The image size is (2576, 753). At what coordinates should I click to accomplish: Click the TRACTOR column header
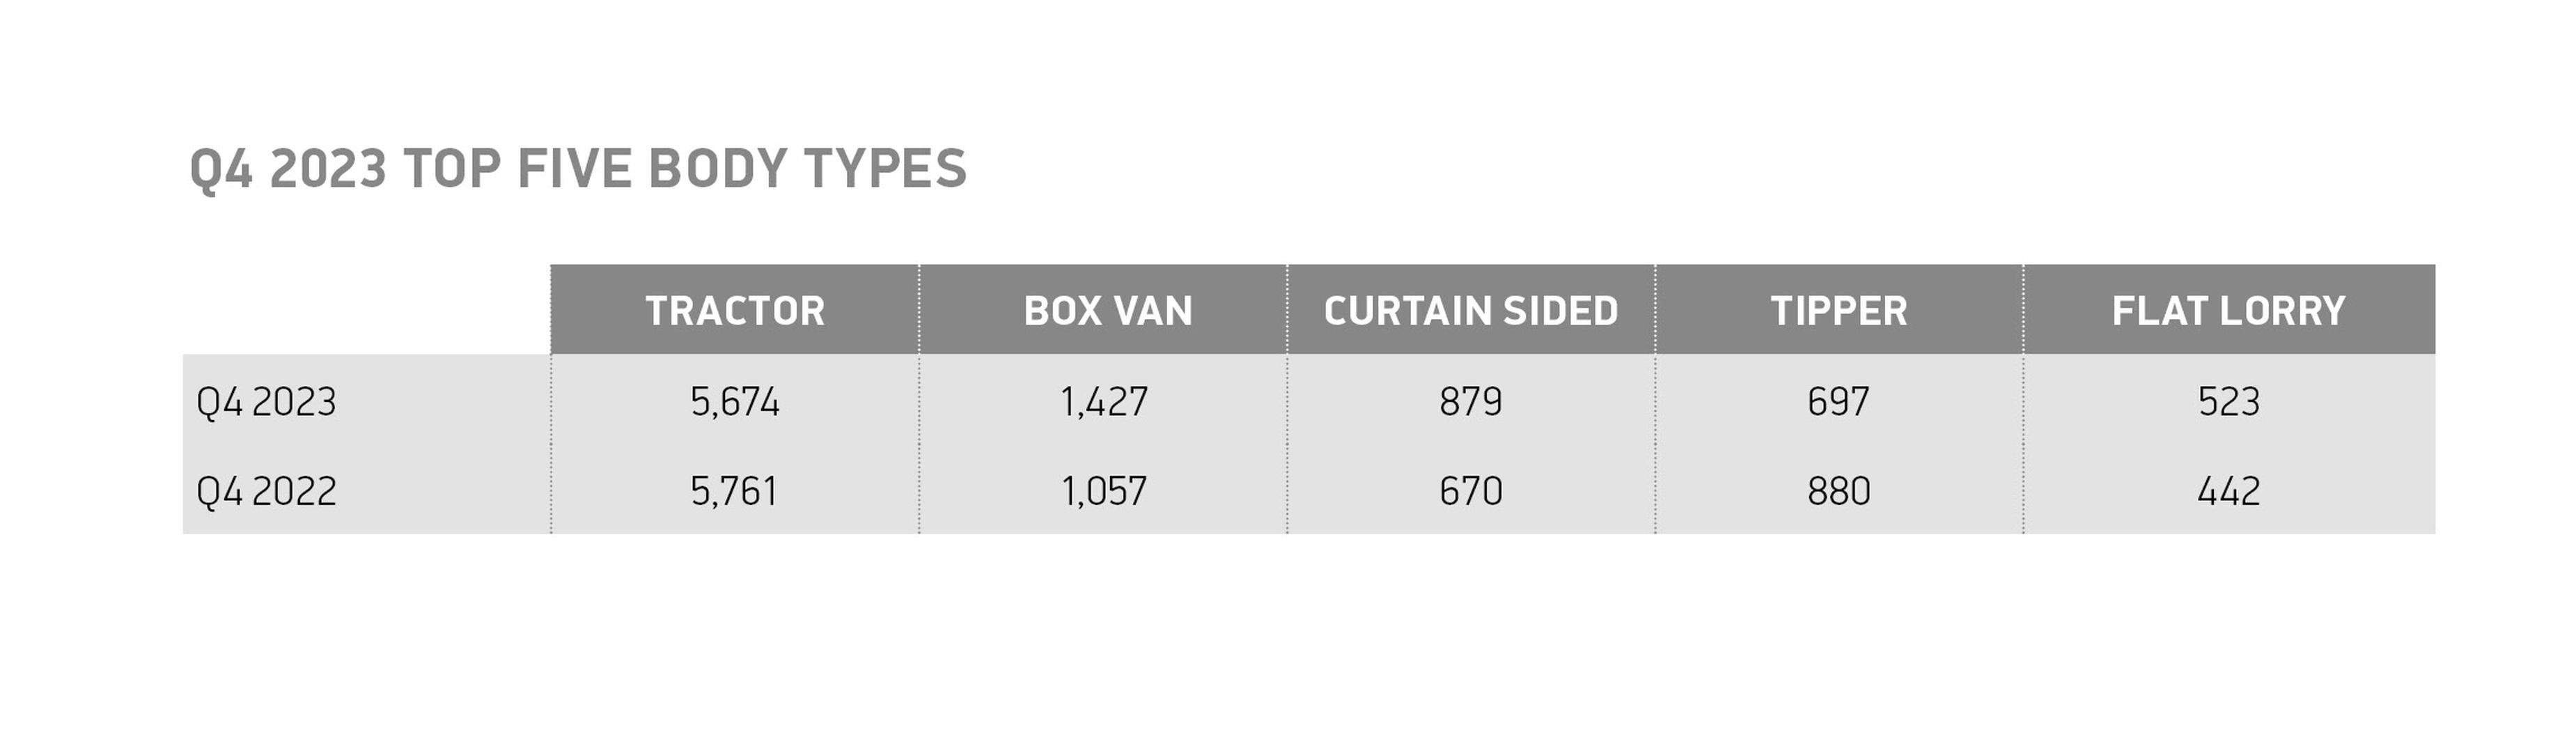click(x=735, y=311)
